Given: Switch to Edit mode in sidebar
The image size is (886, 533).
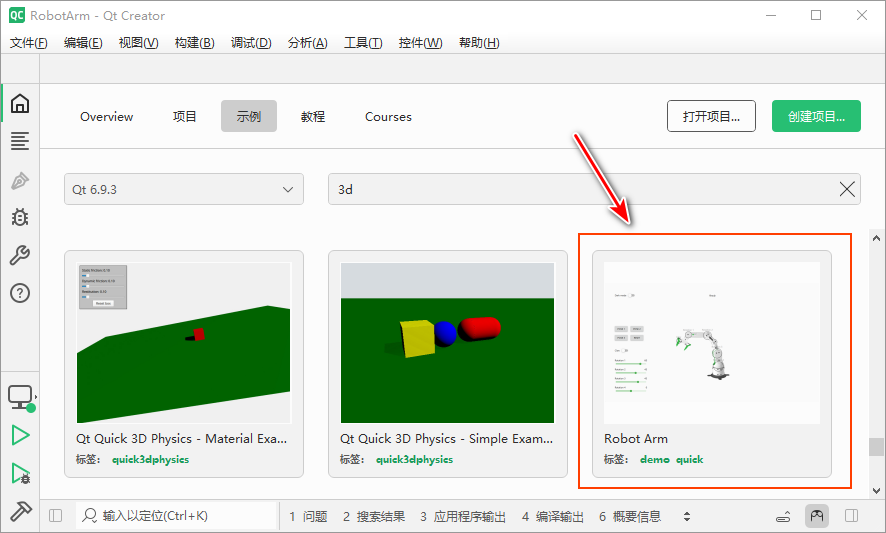Looking at the screenshot, I should tap(19, 141).
